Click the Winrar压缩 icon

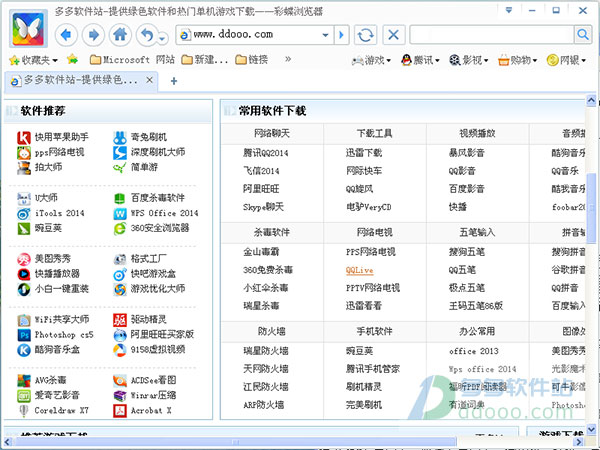tap(120, 395)
